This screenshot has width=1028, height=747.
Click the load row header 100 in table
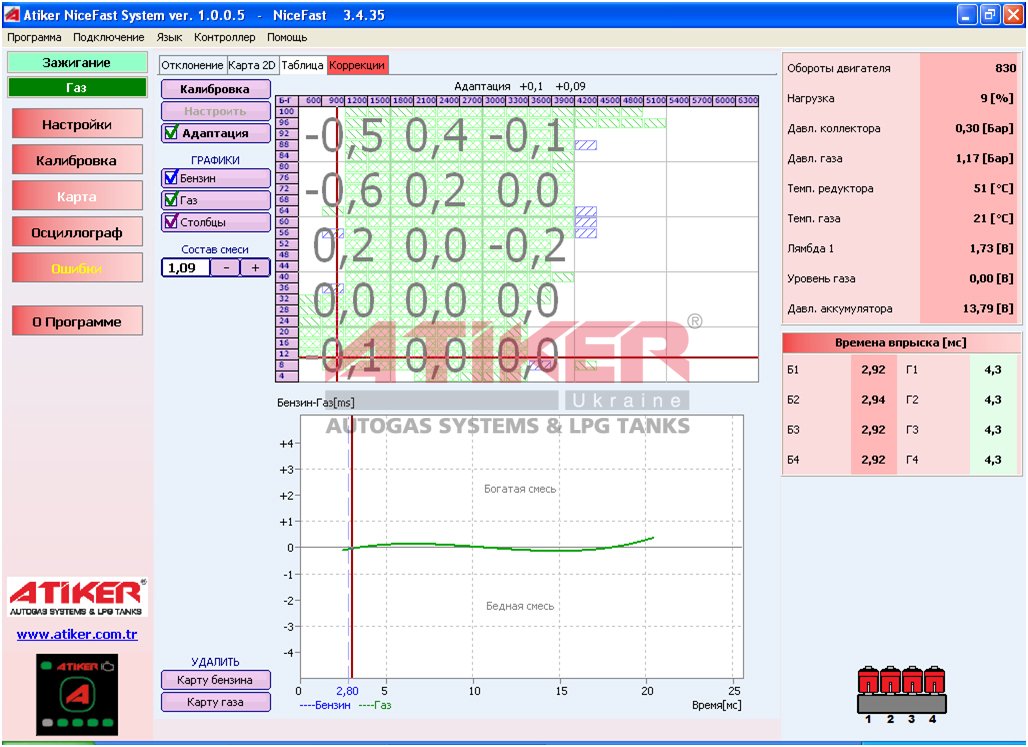pyautogui.click(x=287, y=111)
